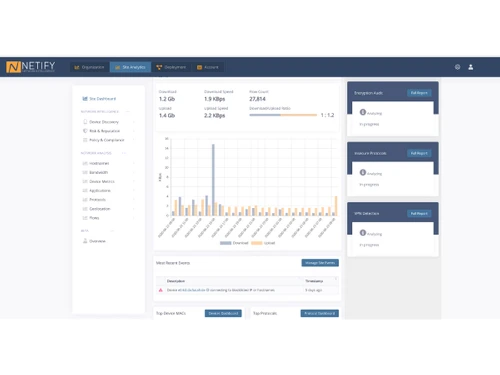Click the Bandwidth sidebar icon
Screen dimensions: 500x375
click(x=85, y=172)
